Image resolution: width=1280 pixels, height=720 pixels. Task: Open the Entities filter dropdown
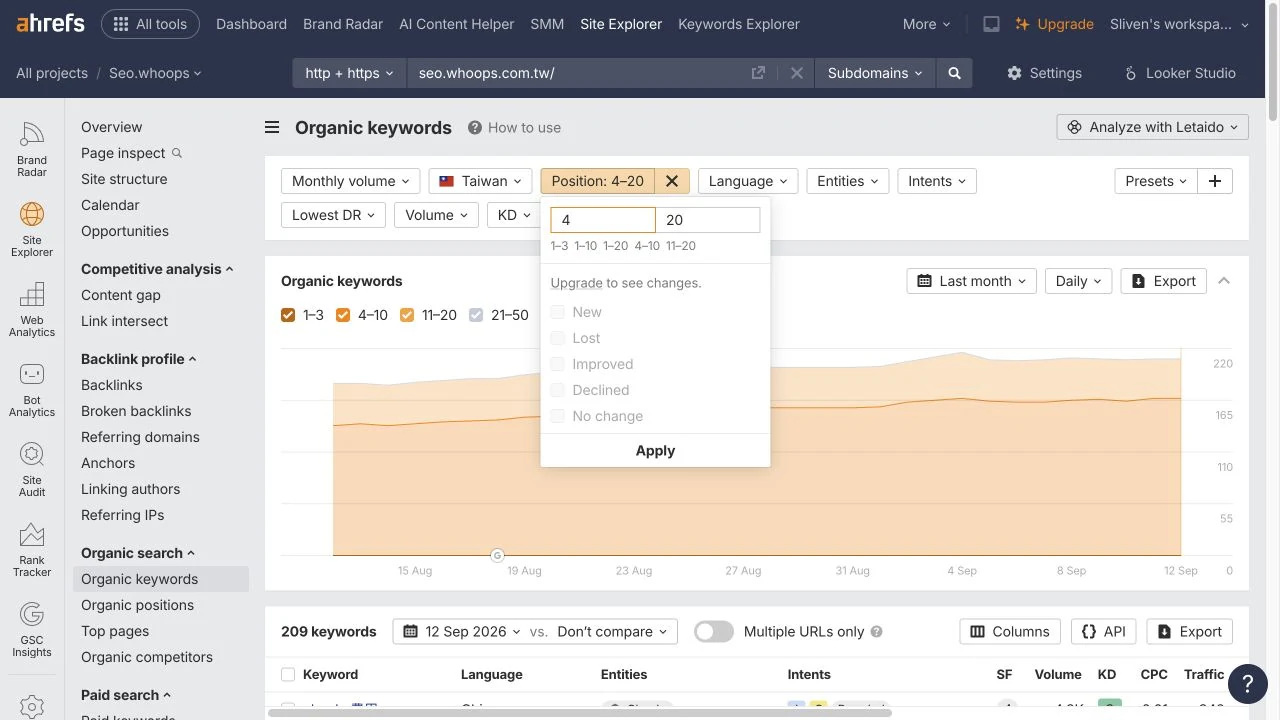[847, 181]
